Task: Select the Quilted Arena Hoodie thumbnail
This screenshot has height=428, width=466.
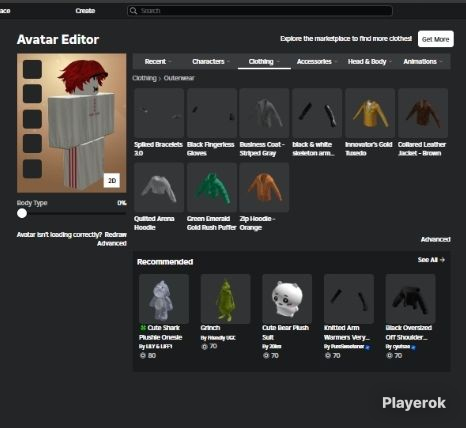Action: [159, 187]
